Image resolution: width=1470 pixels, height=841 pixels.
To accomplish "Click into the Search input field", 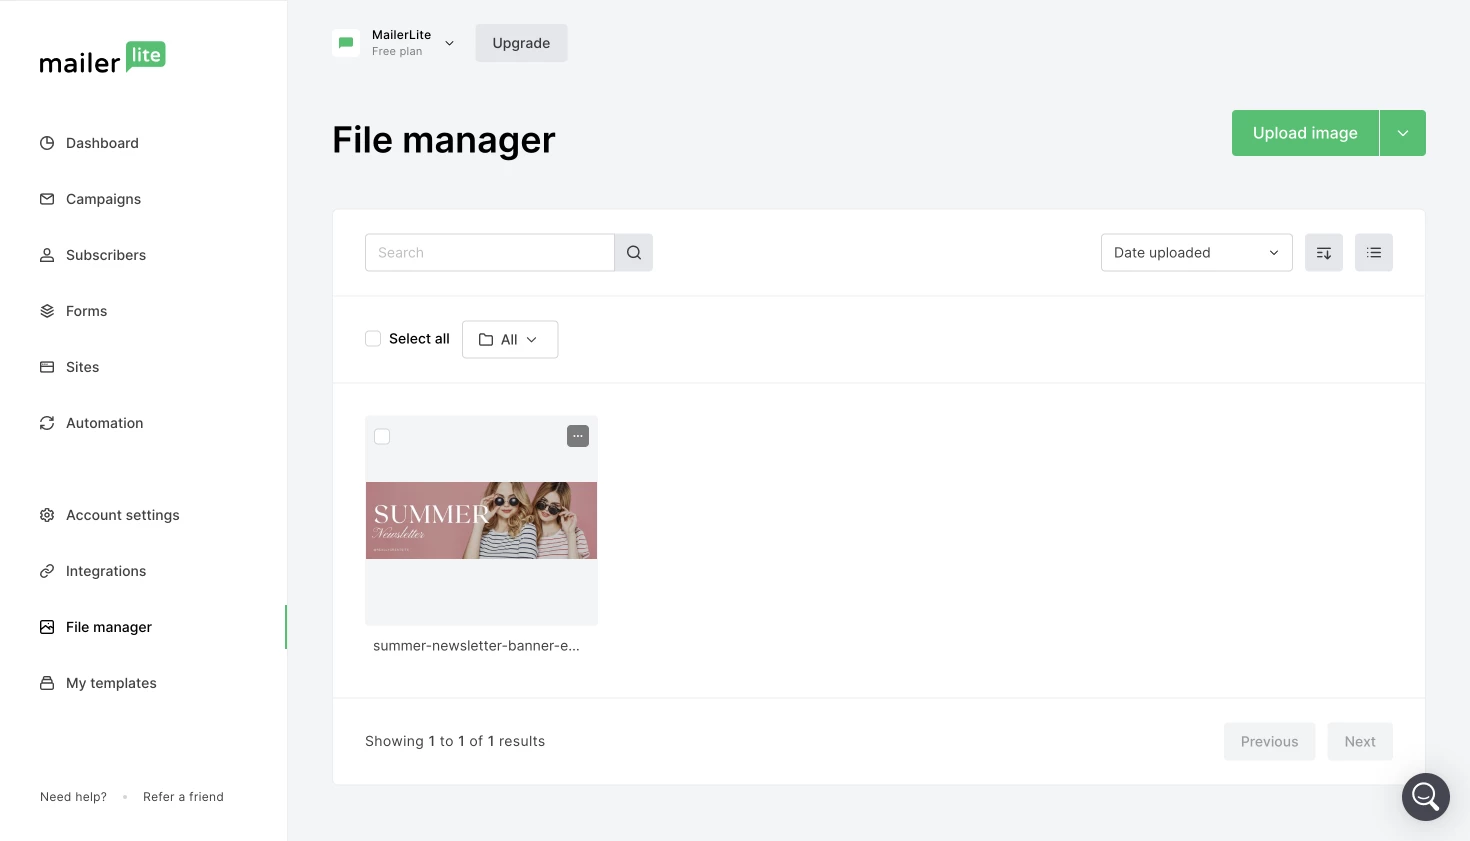I will pos(489,253).
